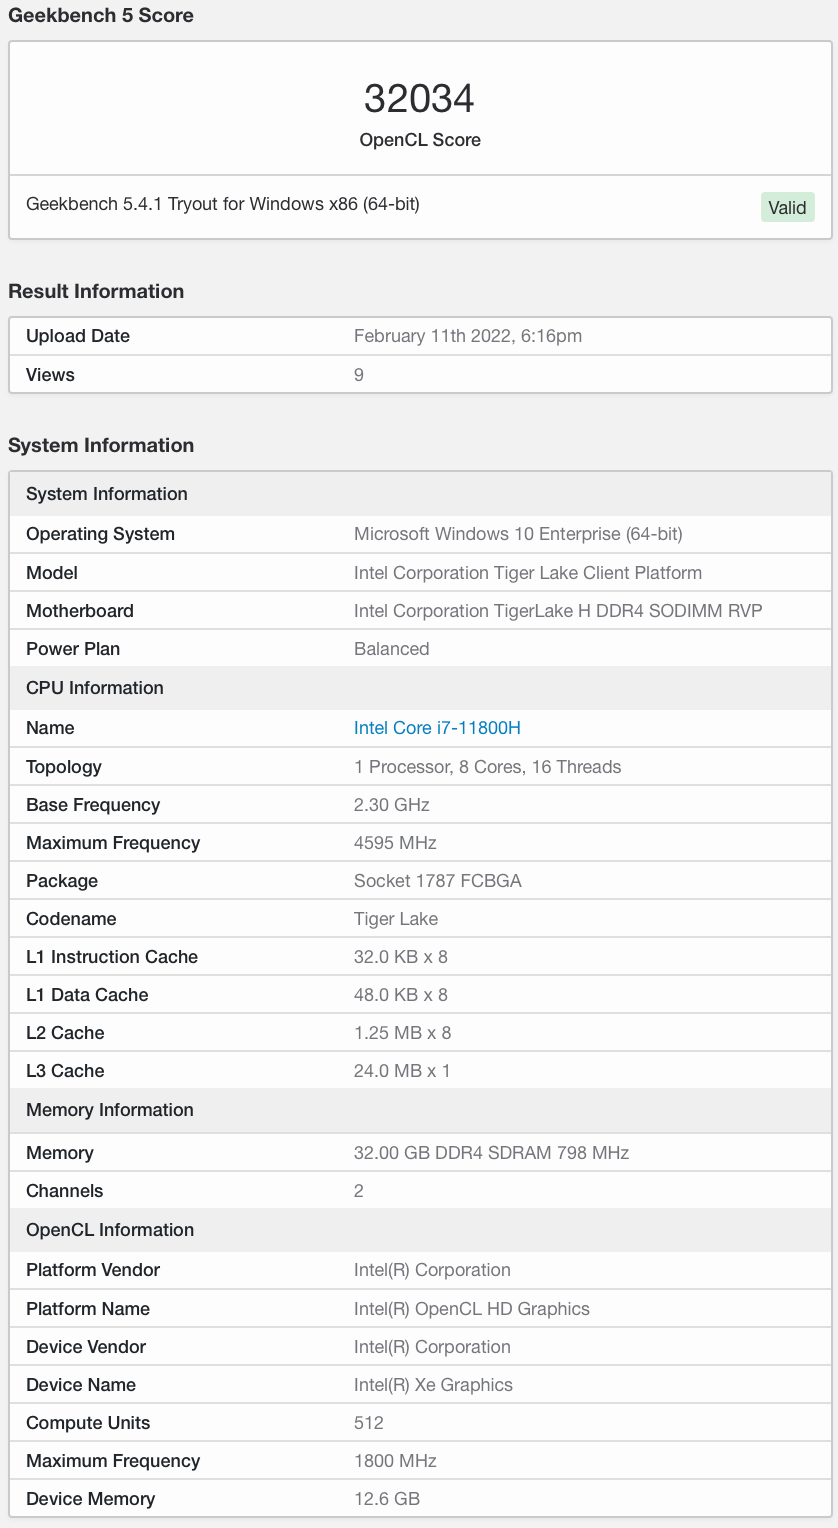Click the OpenCL Information subsection header
This screenshot has width=838, height=1528.
coord(108,1229)
